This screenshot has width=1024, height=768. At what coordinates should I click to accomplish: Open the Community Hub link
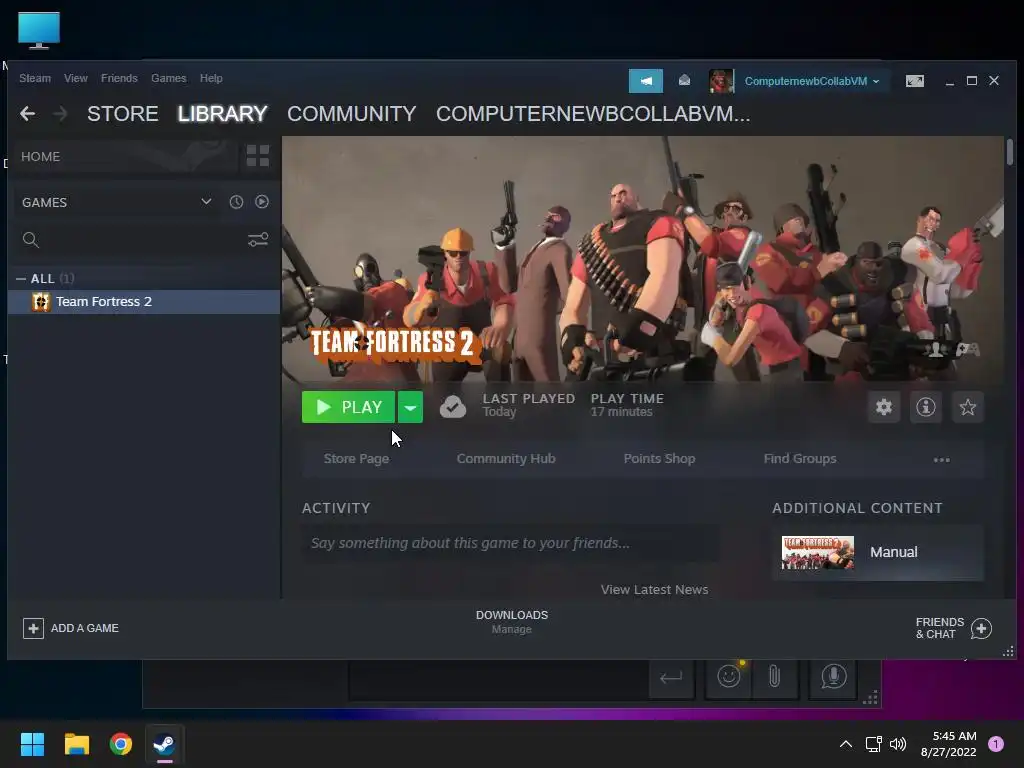[x=506, y=459]
